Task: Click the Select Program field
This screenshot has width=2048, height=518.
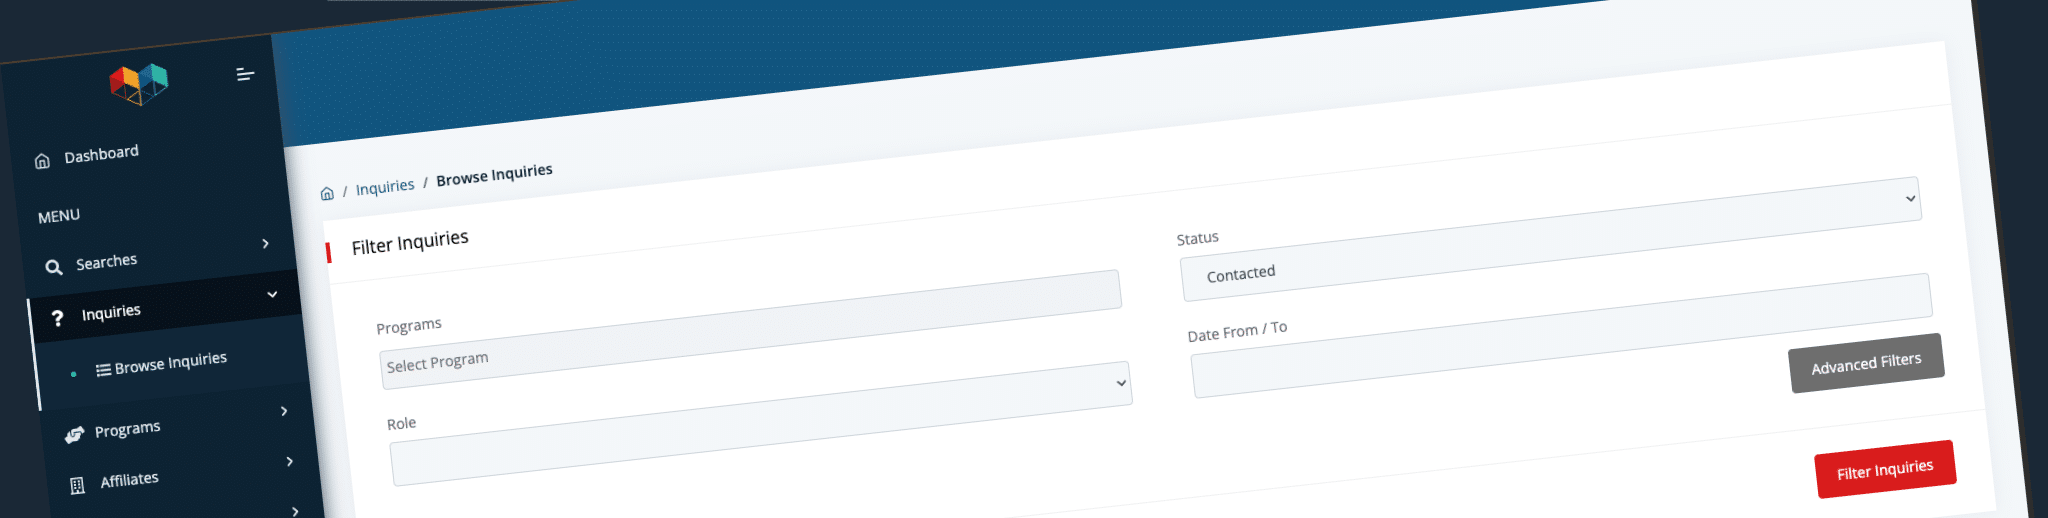Action: [x=750, y=330]
